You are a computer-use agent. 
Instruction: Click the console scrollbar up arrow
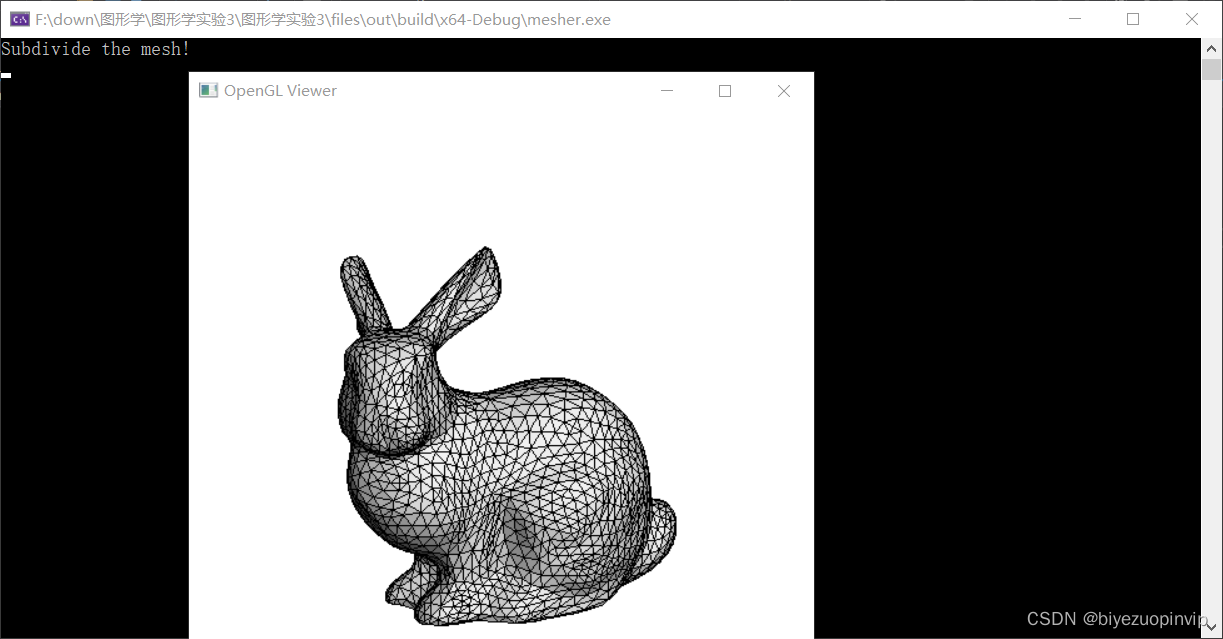pyautogui.click(x=1212, y=47)
